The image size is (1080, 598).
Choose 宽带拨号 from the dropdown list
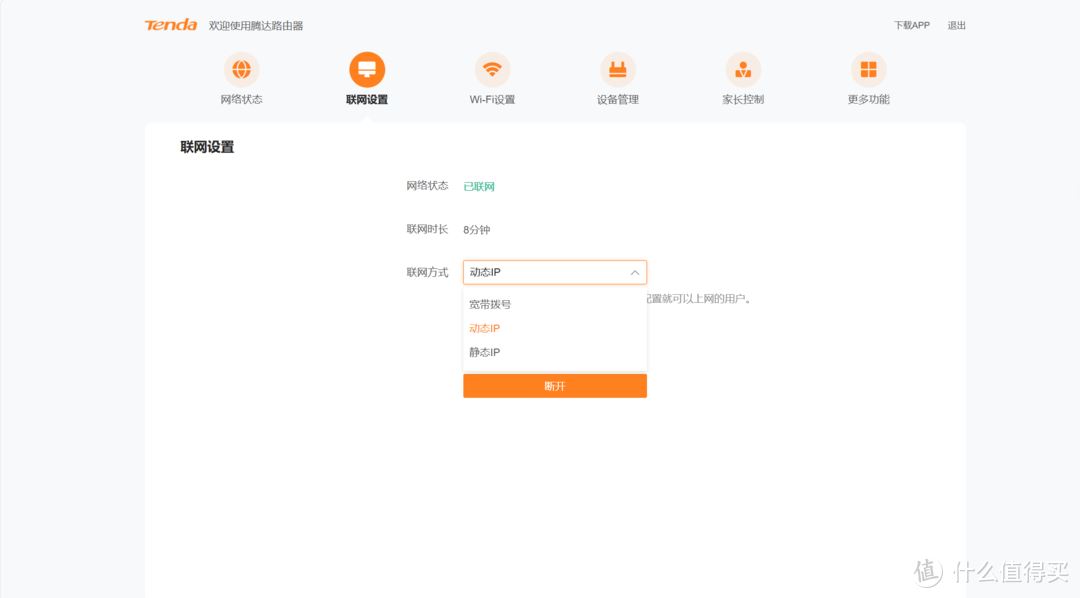[490, 304]
